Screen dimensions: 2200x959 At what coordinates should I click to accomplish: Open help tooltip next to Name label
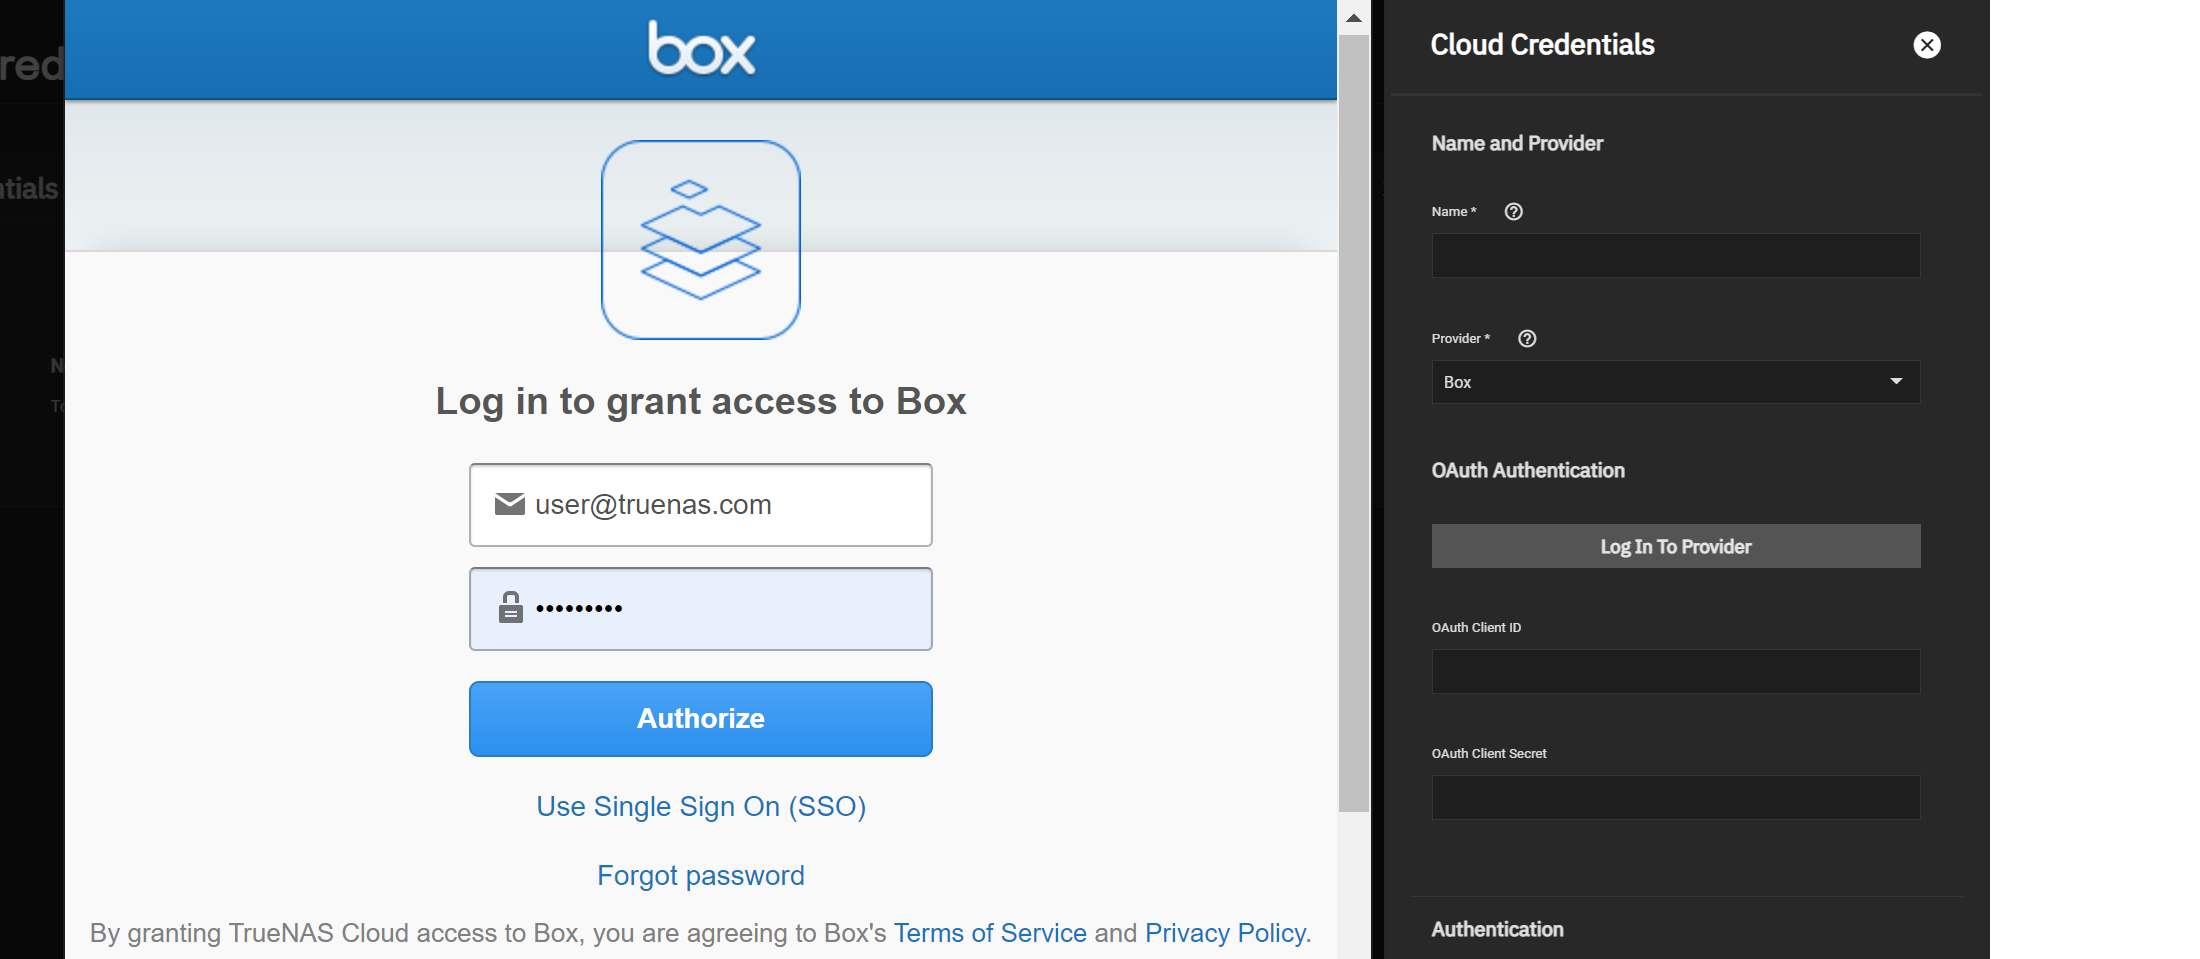coord(1514,211)
